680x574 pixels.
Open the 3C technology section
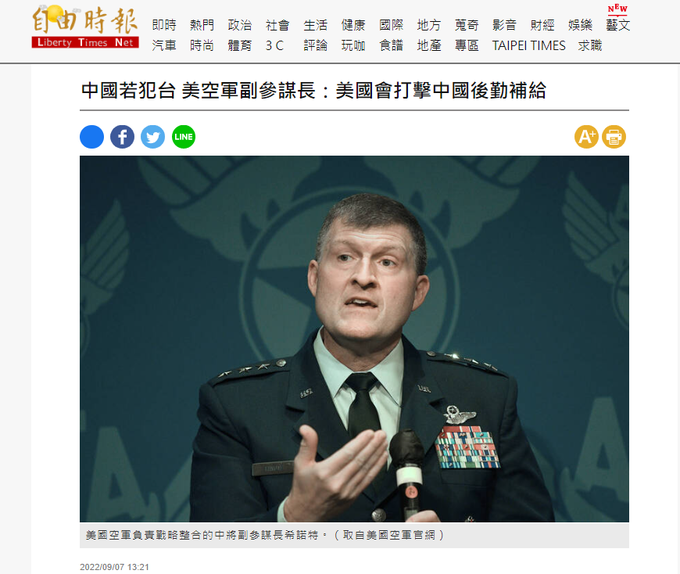point(275,46)
